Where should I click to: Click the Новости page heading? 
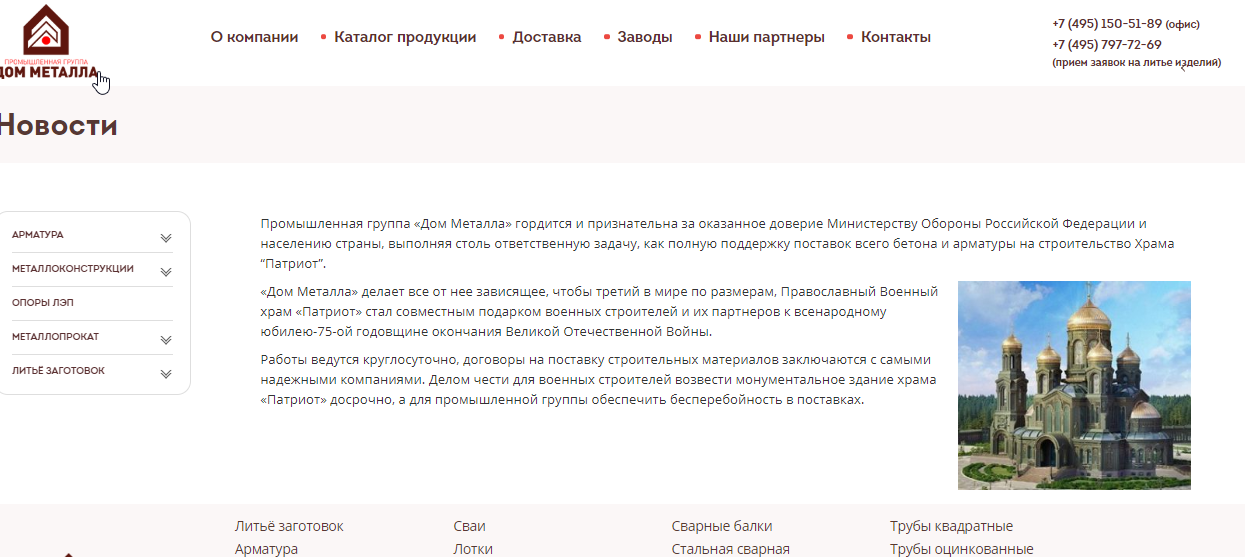58,126
